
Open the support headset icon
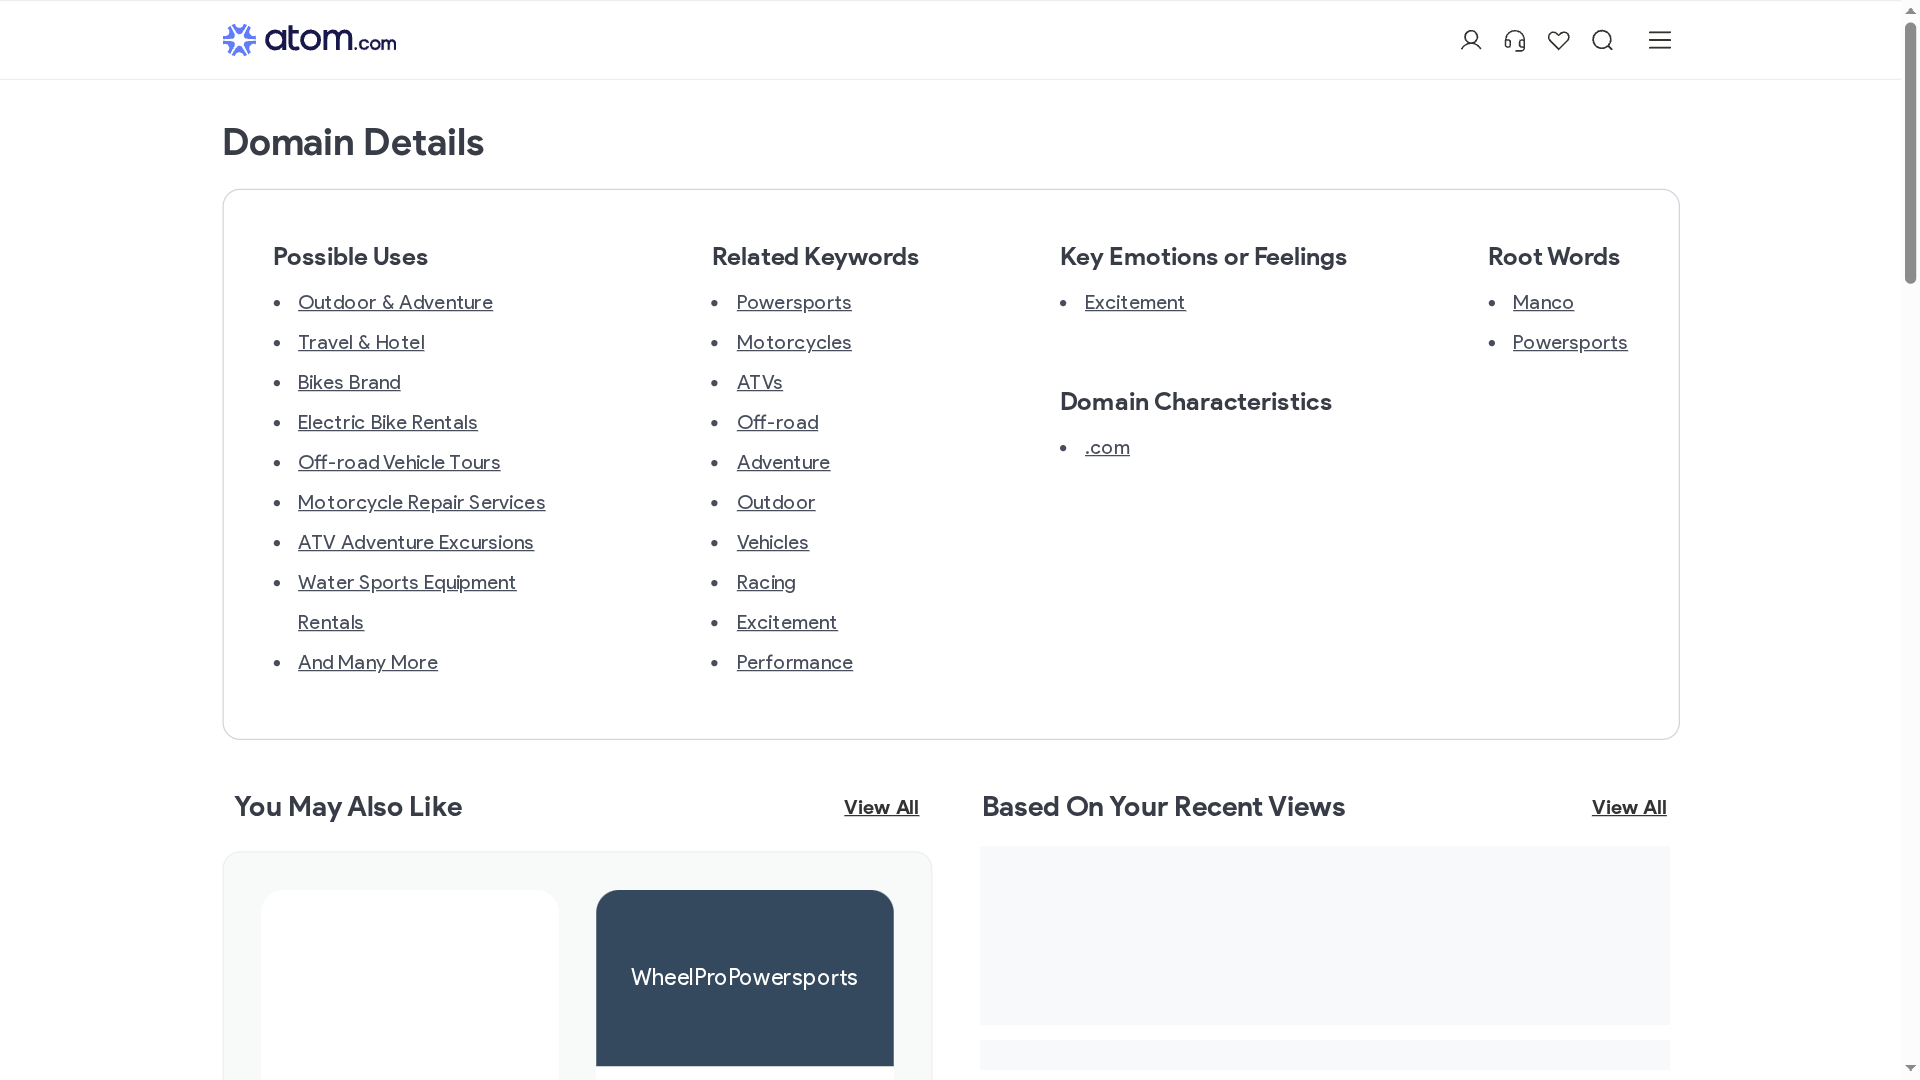[x=1515, y=40]
